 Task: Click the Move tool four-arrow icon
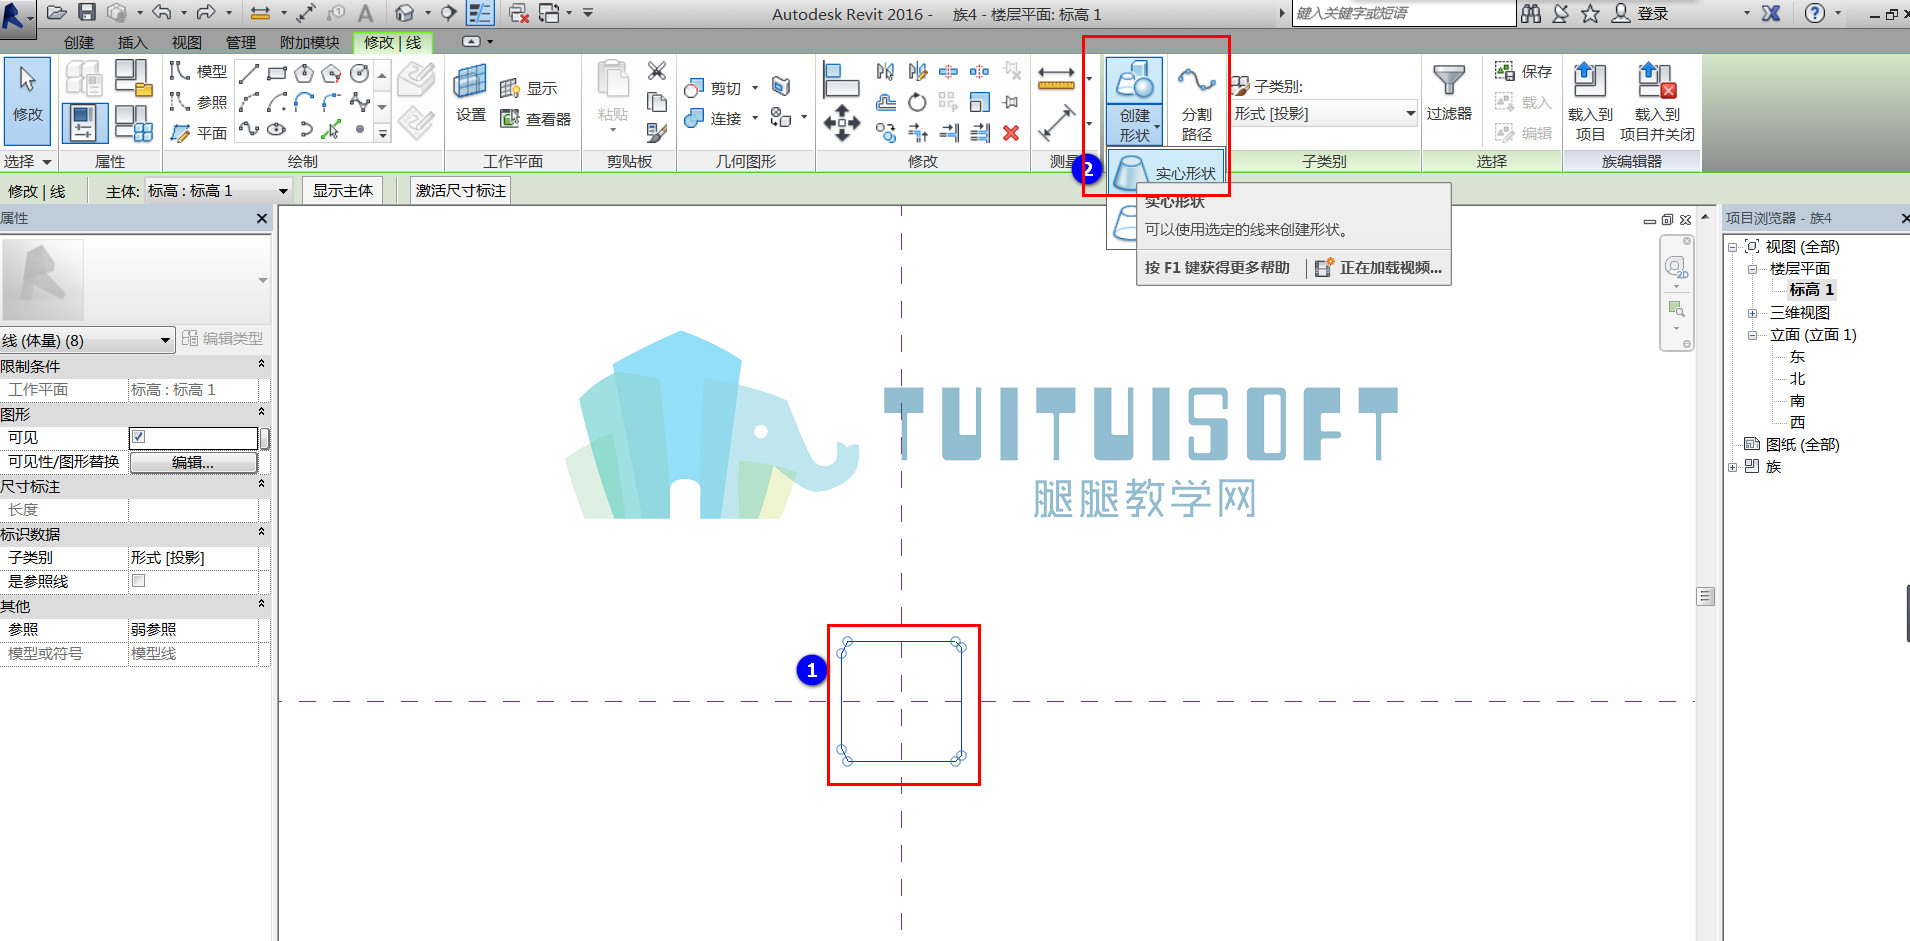841,124
